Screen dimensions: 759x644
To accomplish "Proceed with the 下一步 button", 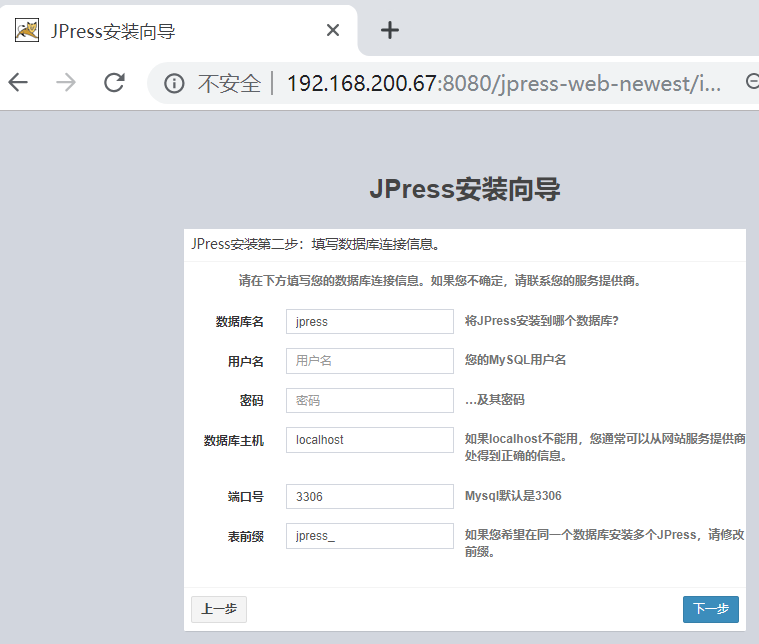I will (711, 609).
